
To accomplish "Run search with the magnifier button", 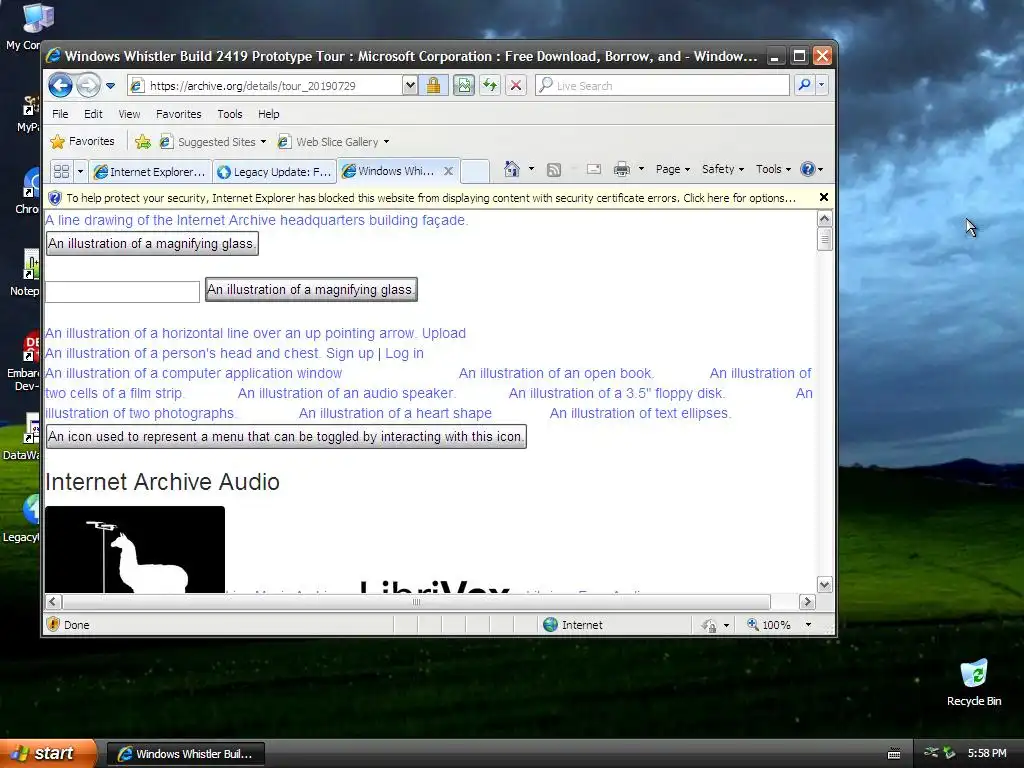I will click(805, 85).
